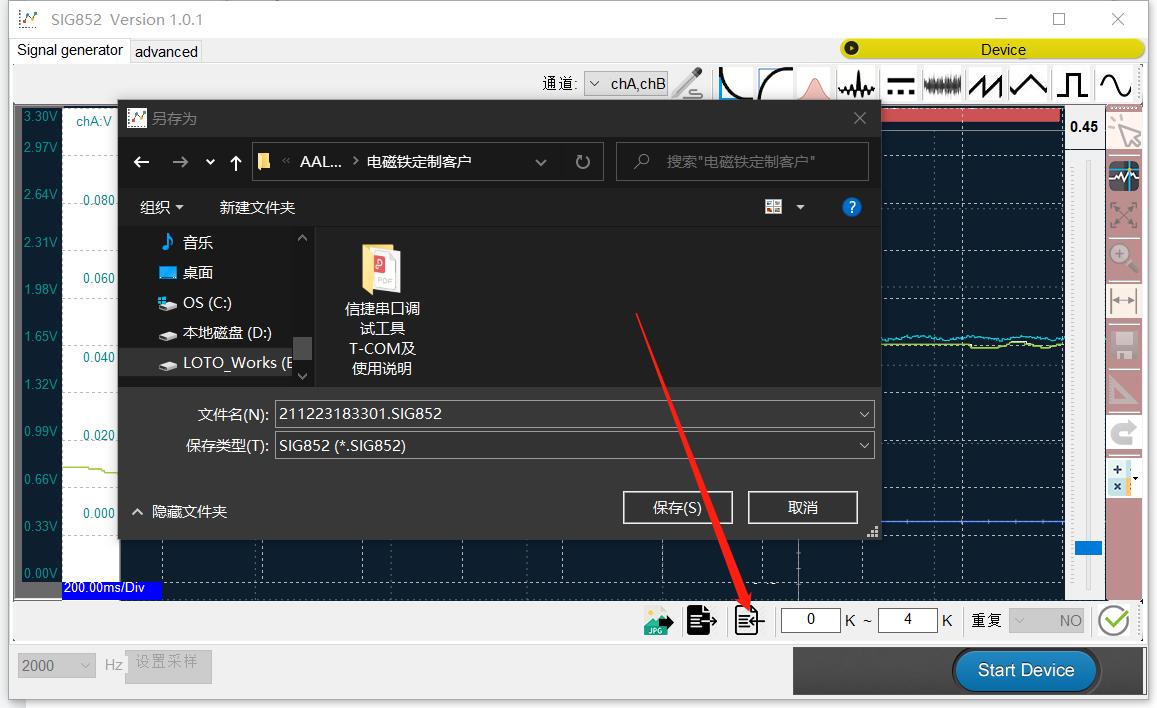
Task: Click the redo curved arrow icon
Action: pos(1124,433)
